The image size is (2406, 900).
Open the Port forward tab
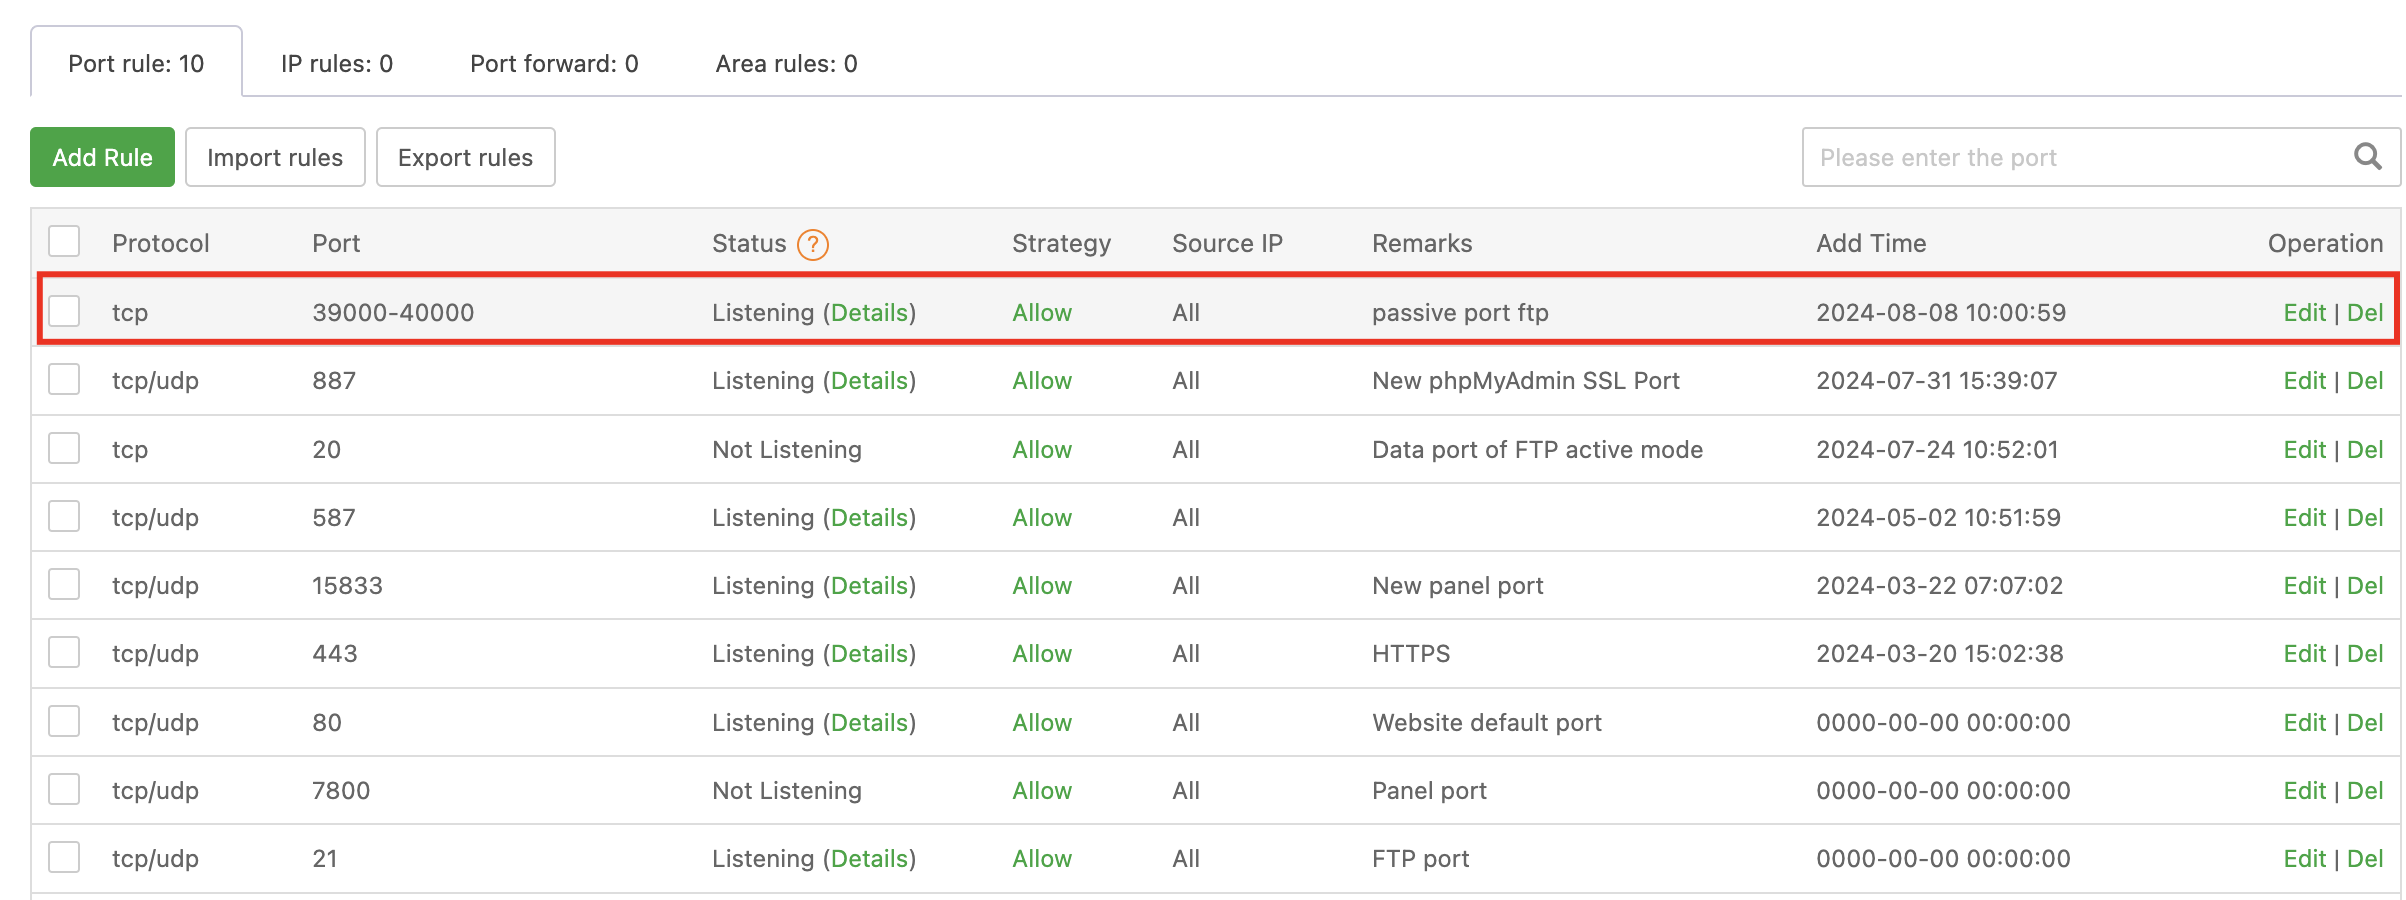point(554,64)
